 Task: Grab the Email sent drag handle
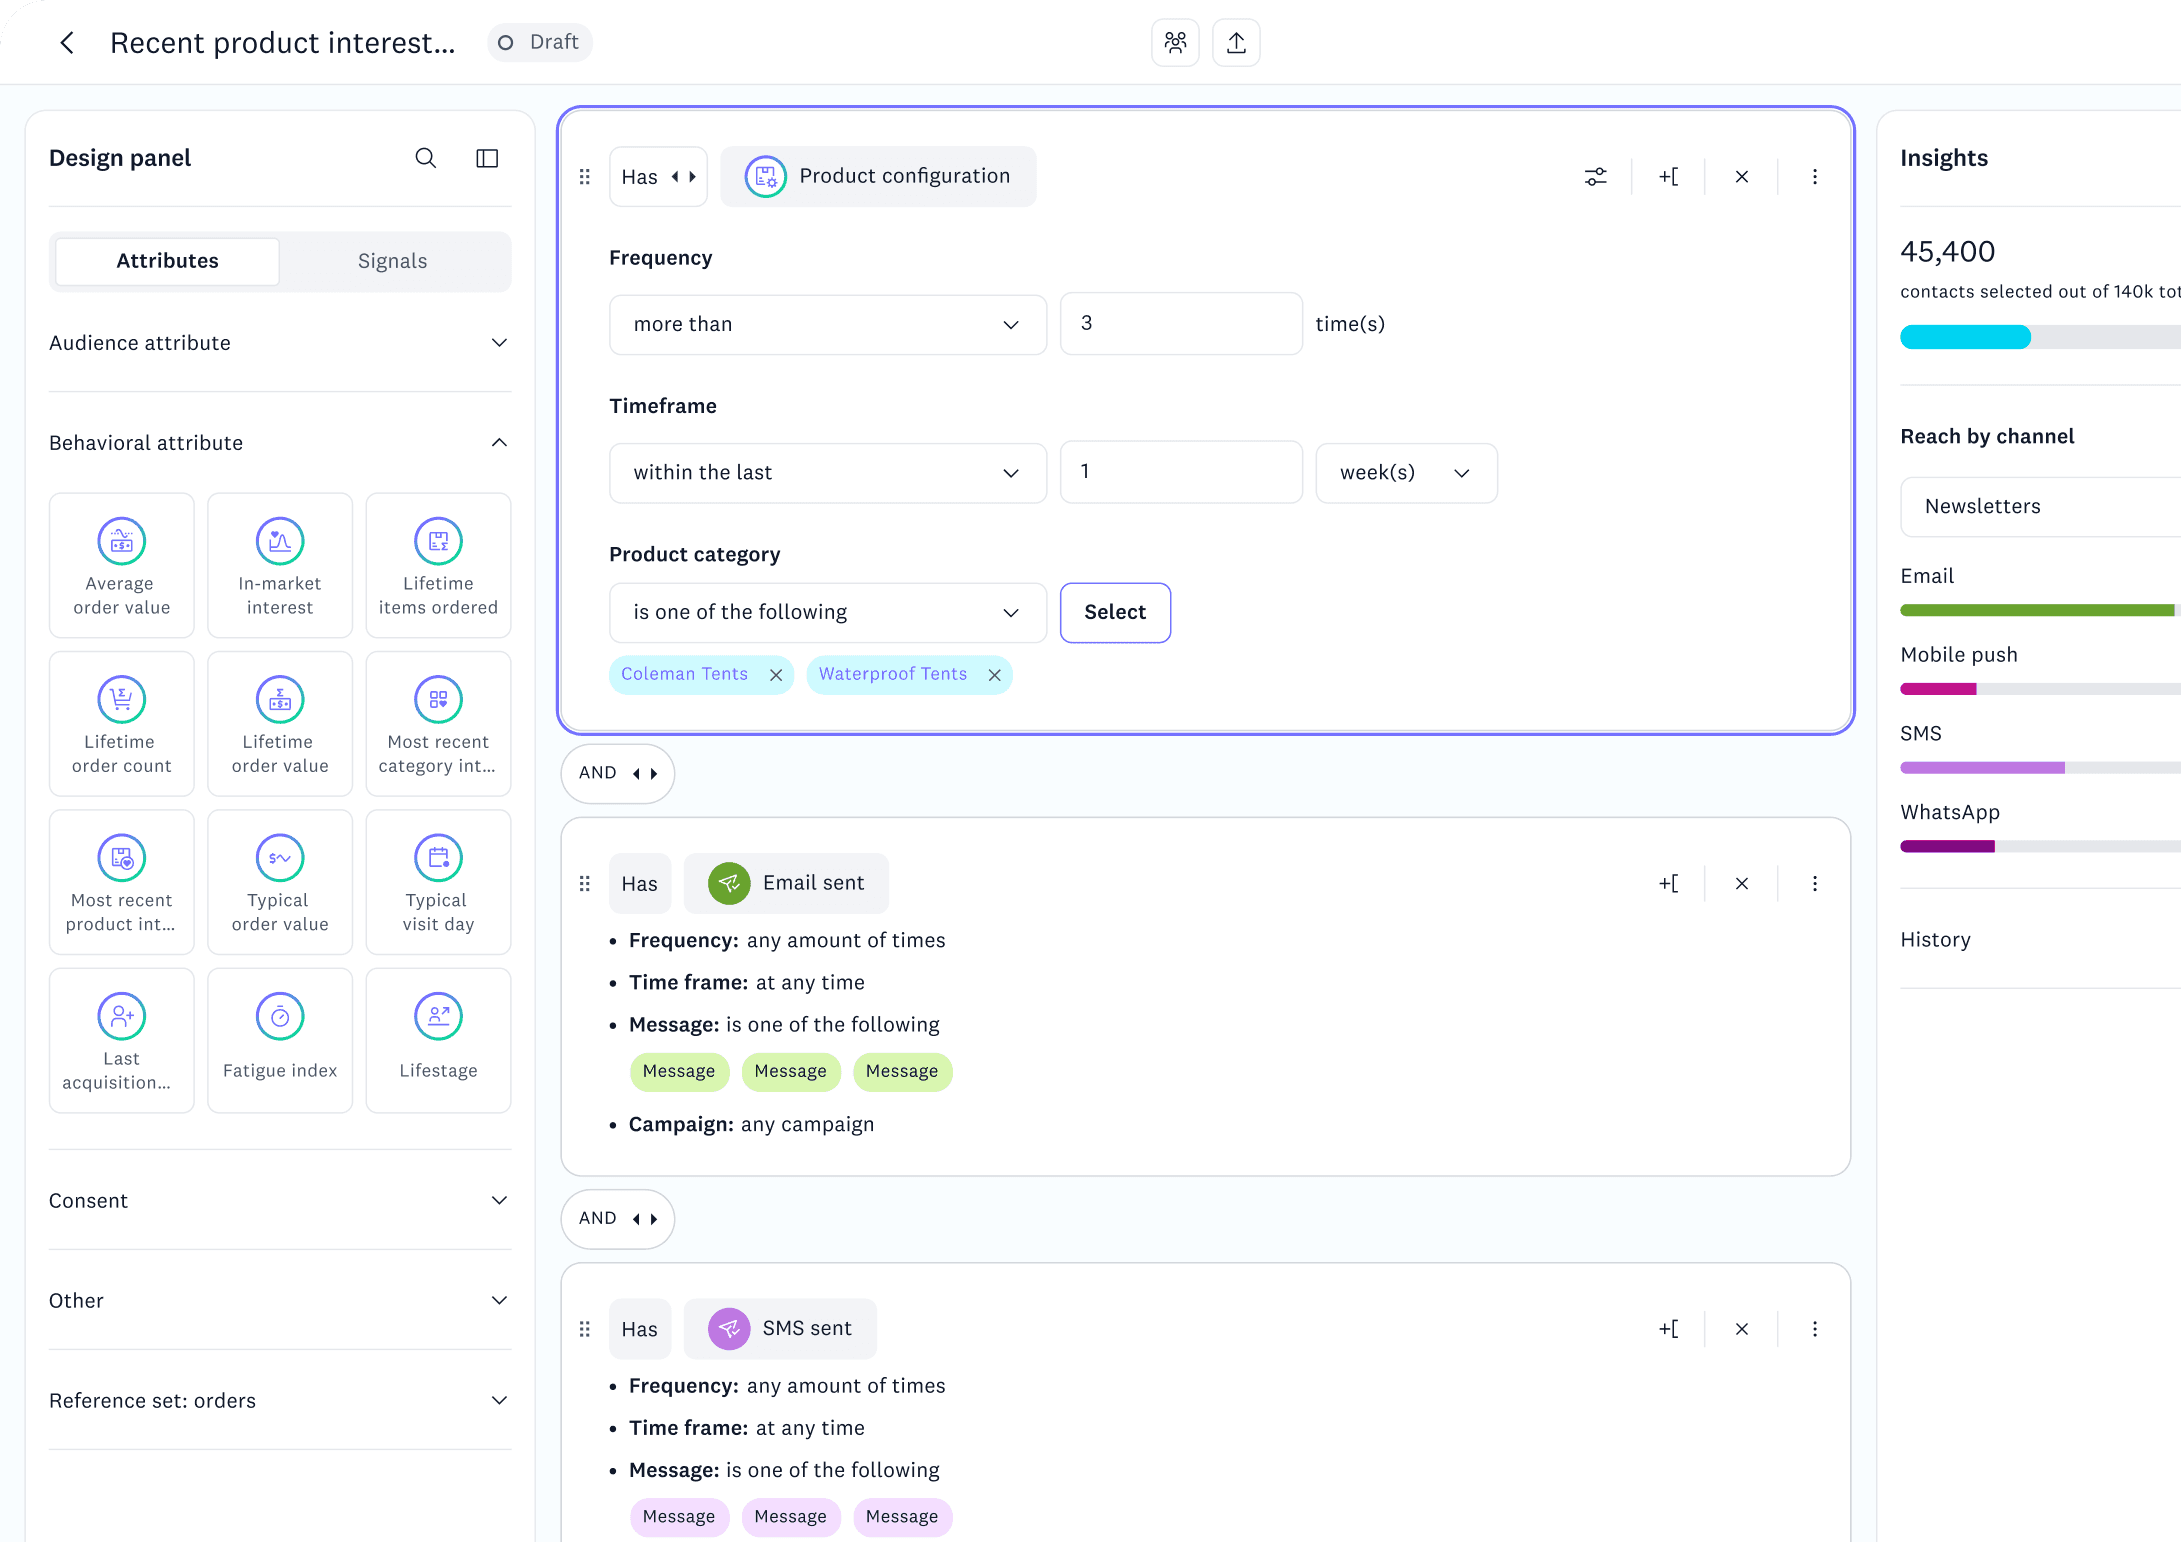(x=585, y=883)
